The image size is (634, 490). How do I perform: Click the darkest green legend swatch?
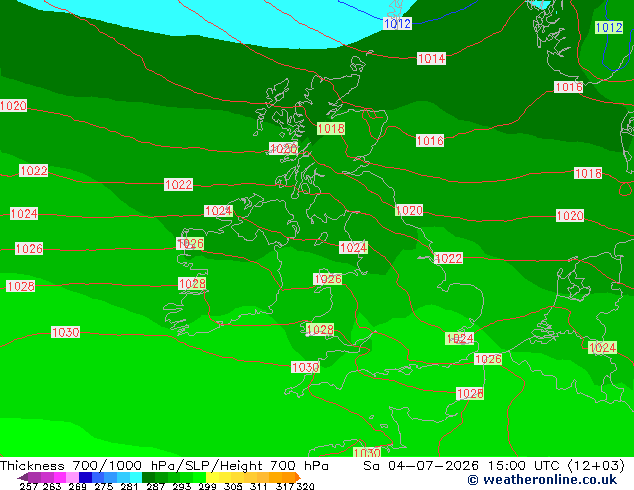149,477
